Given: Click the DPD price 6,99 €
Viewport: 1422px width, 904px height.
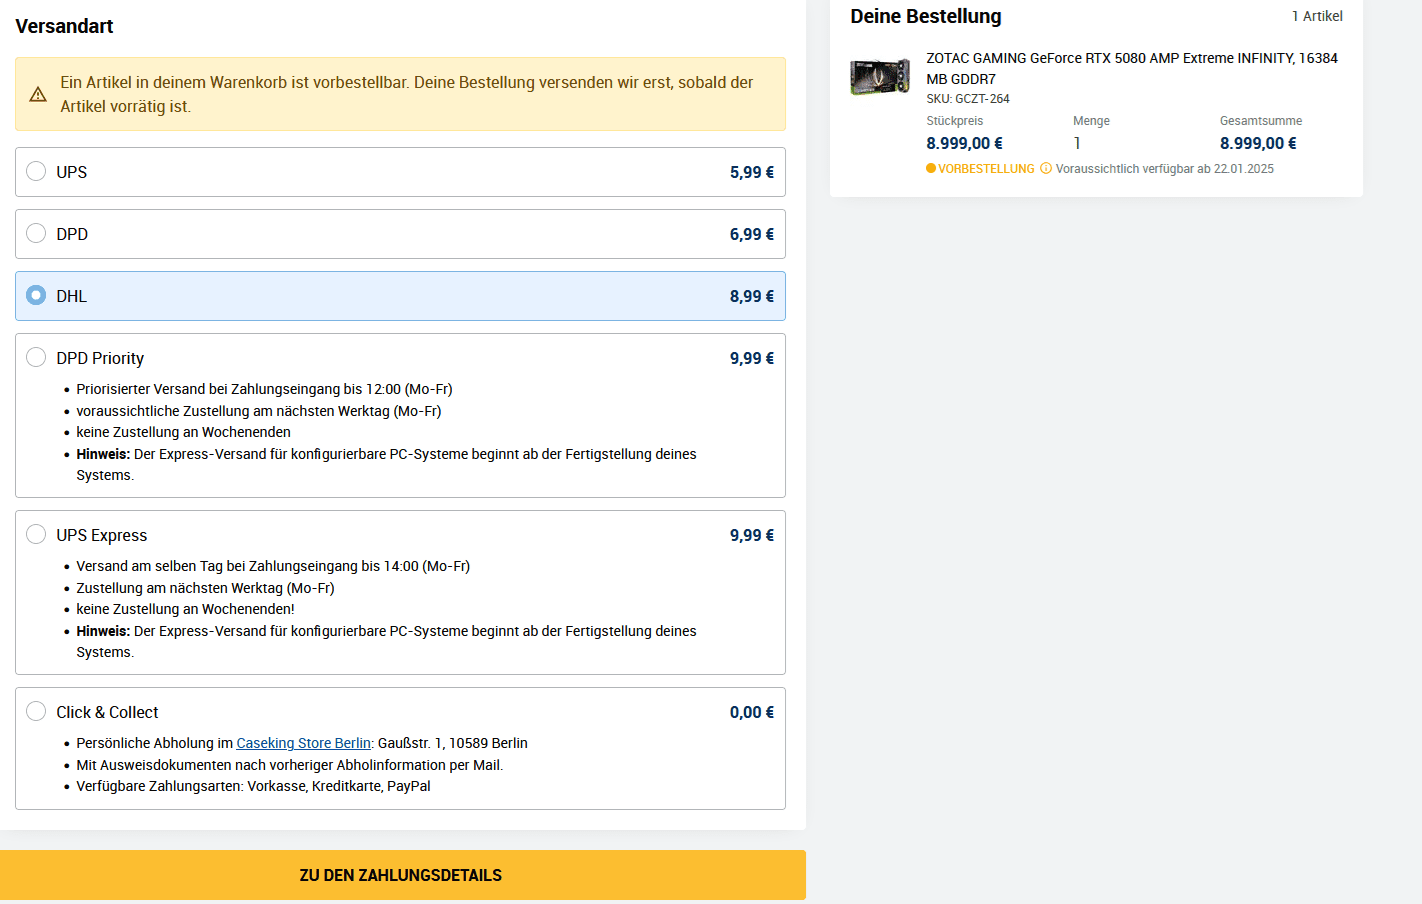Looking at the screenshot, I should 752,234.
